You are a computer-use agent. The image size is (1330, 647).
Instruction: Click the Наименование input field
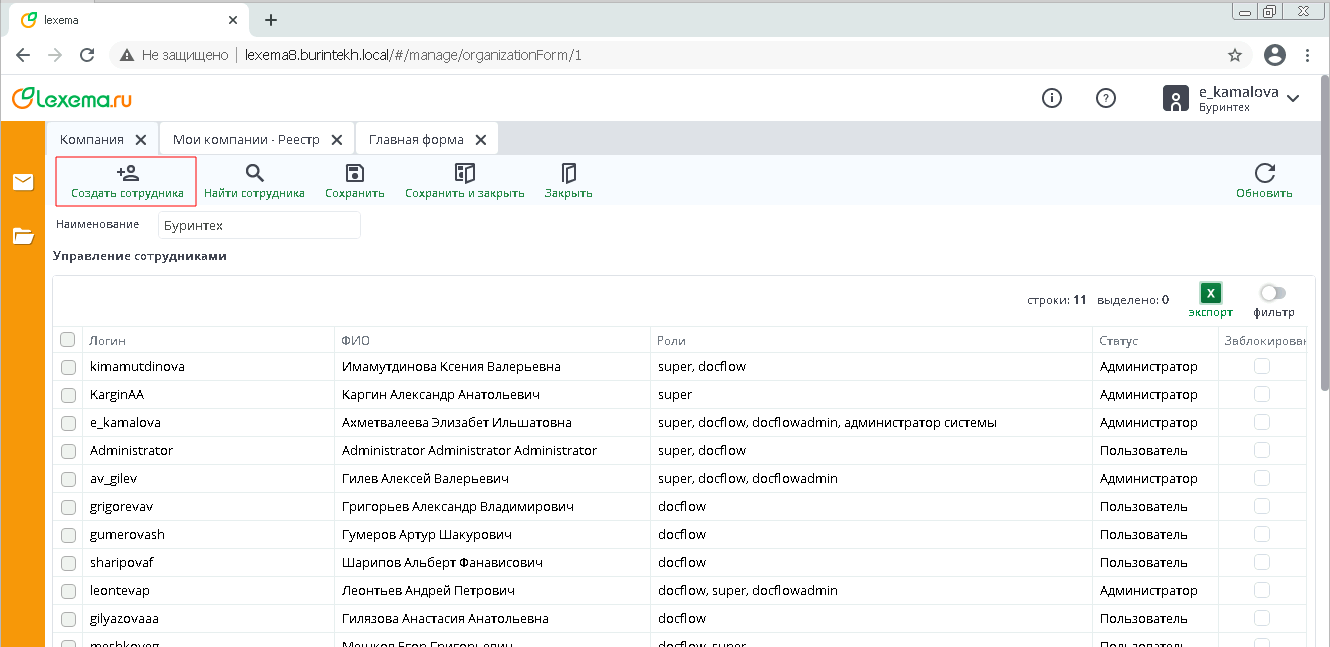259,226
